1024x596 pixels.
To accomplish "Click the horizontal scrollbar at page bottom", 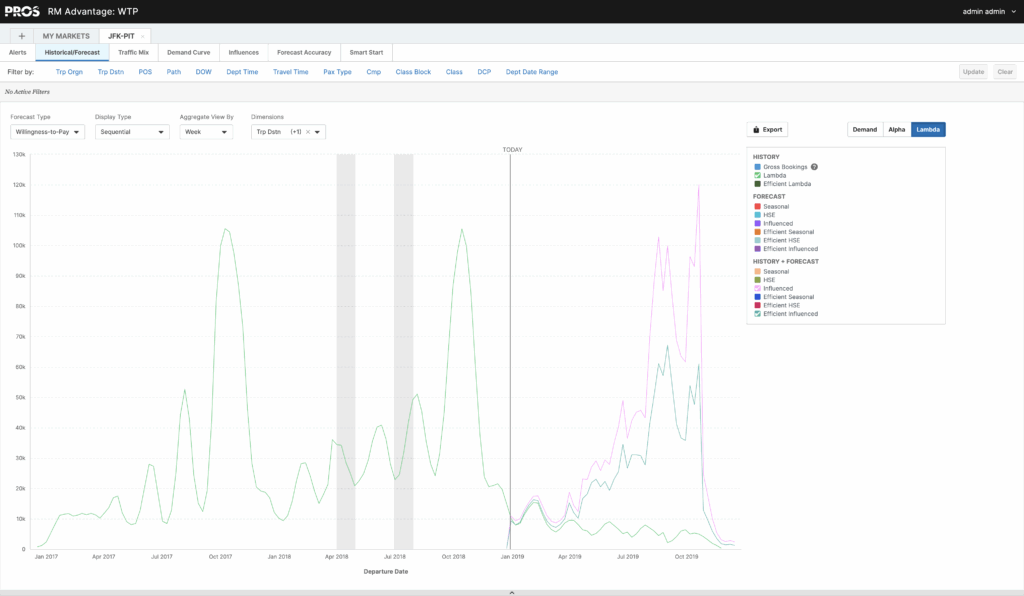I will (512, 591).
